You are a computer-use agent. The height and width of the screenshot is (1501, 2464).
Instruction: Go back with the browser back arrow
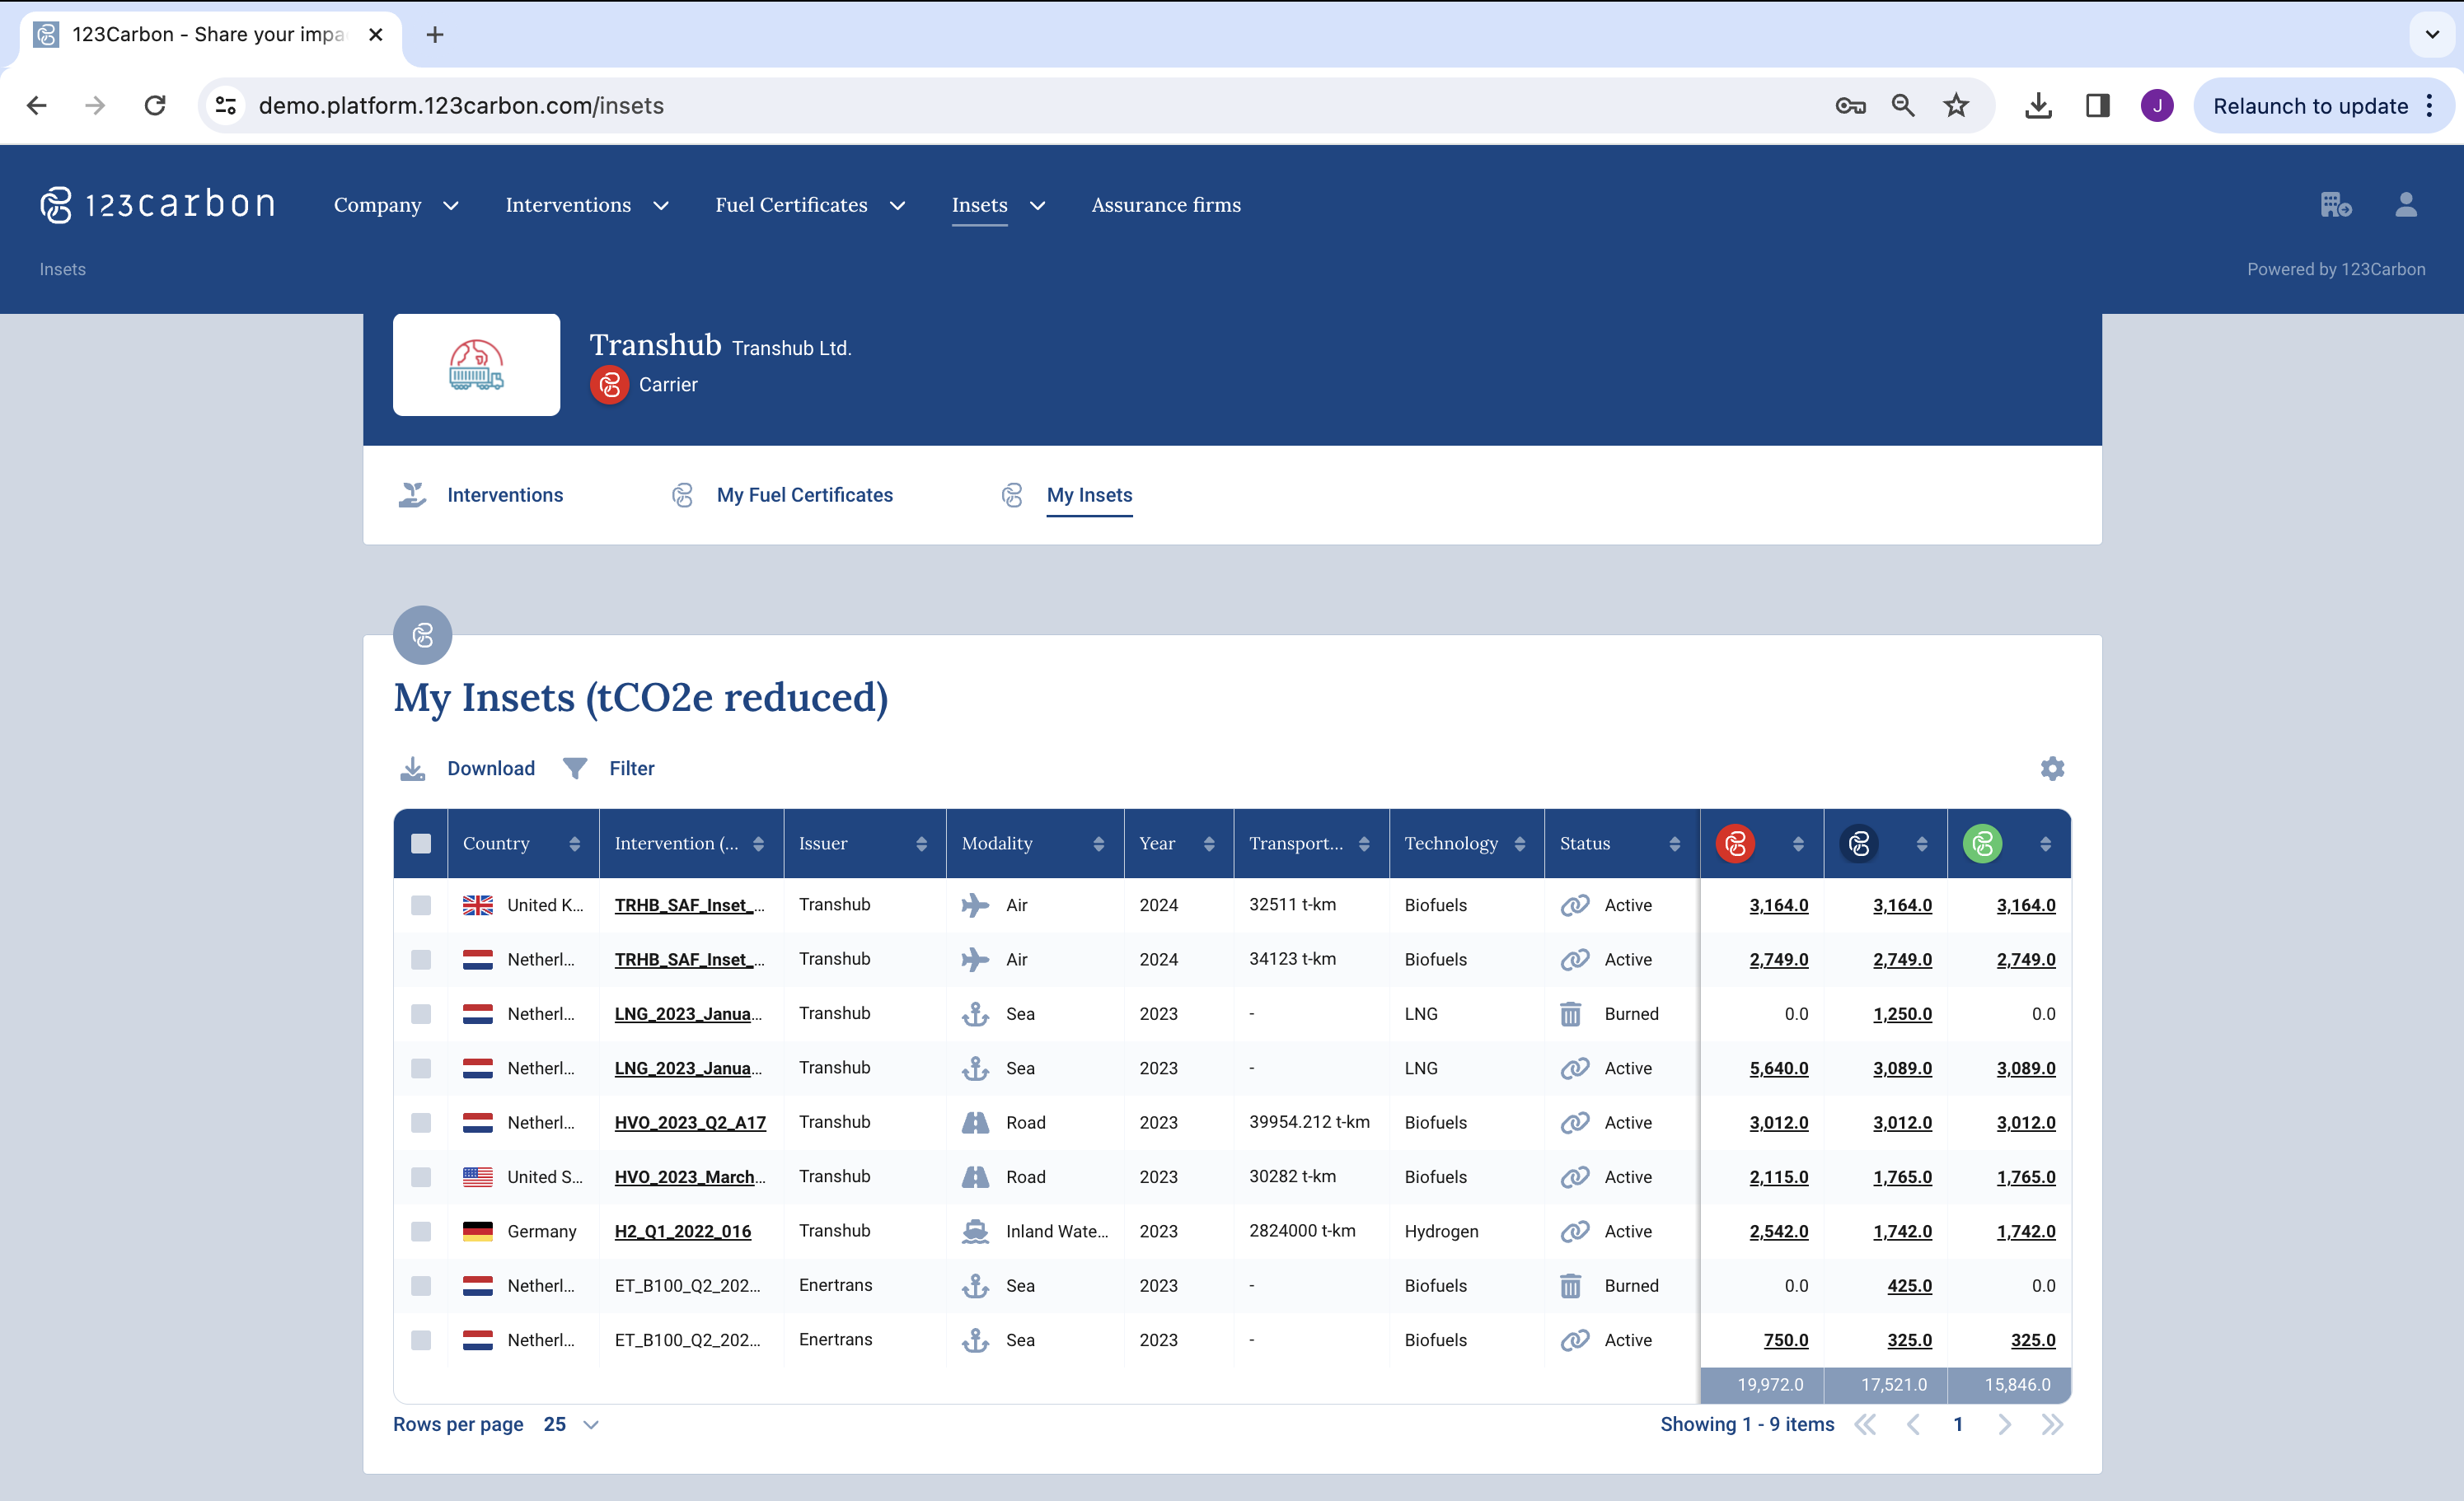click(x=37, y=105)
